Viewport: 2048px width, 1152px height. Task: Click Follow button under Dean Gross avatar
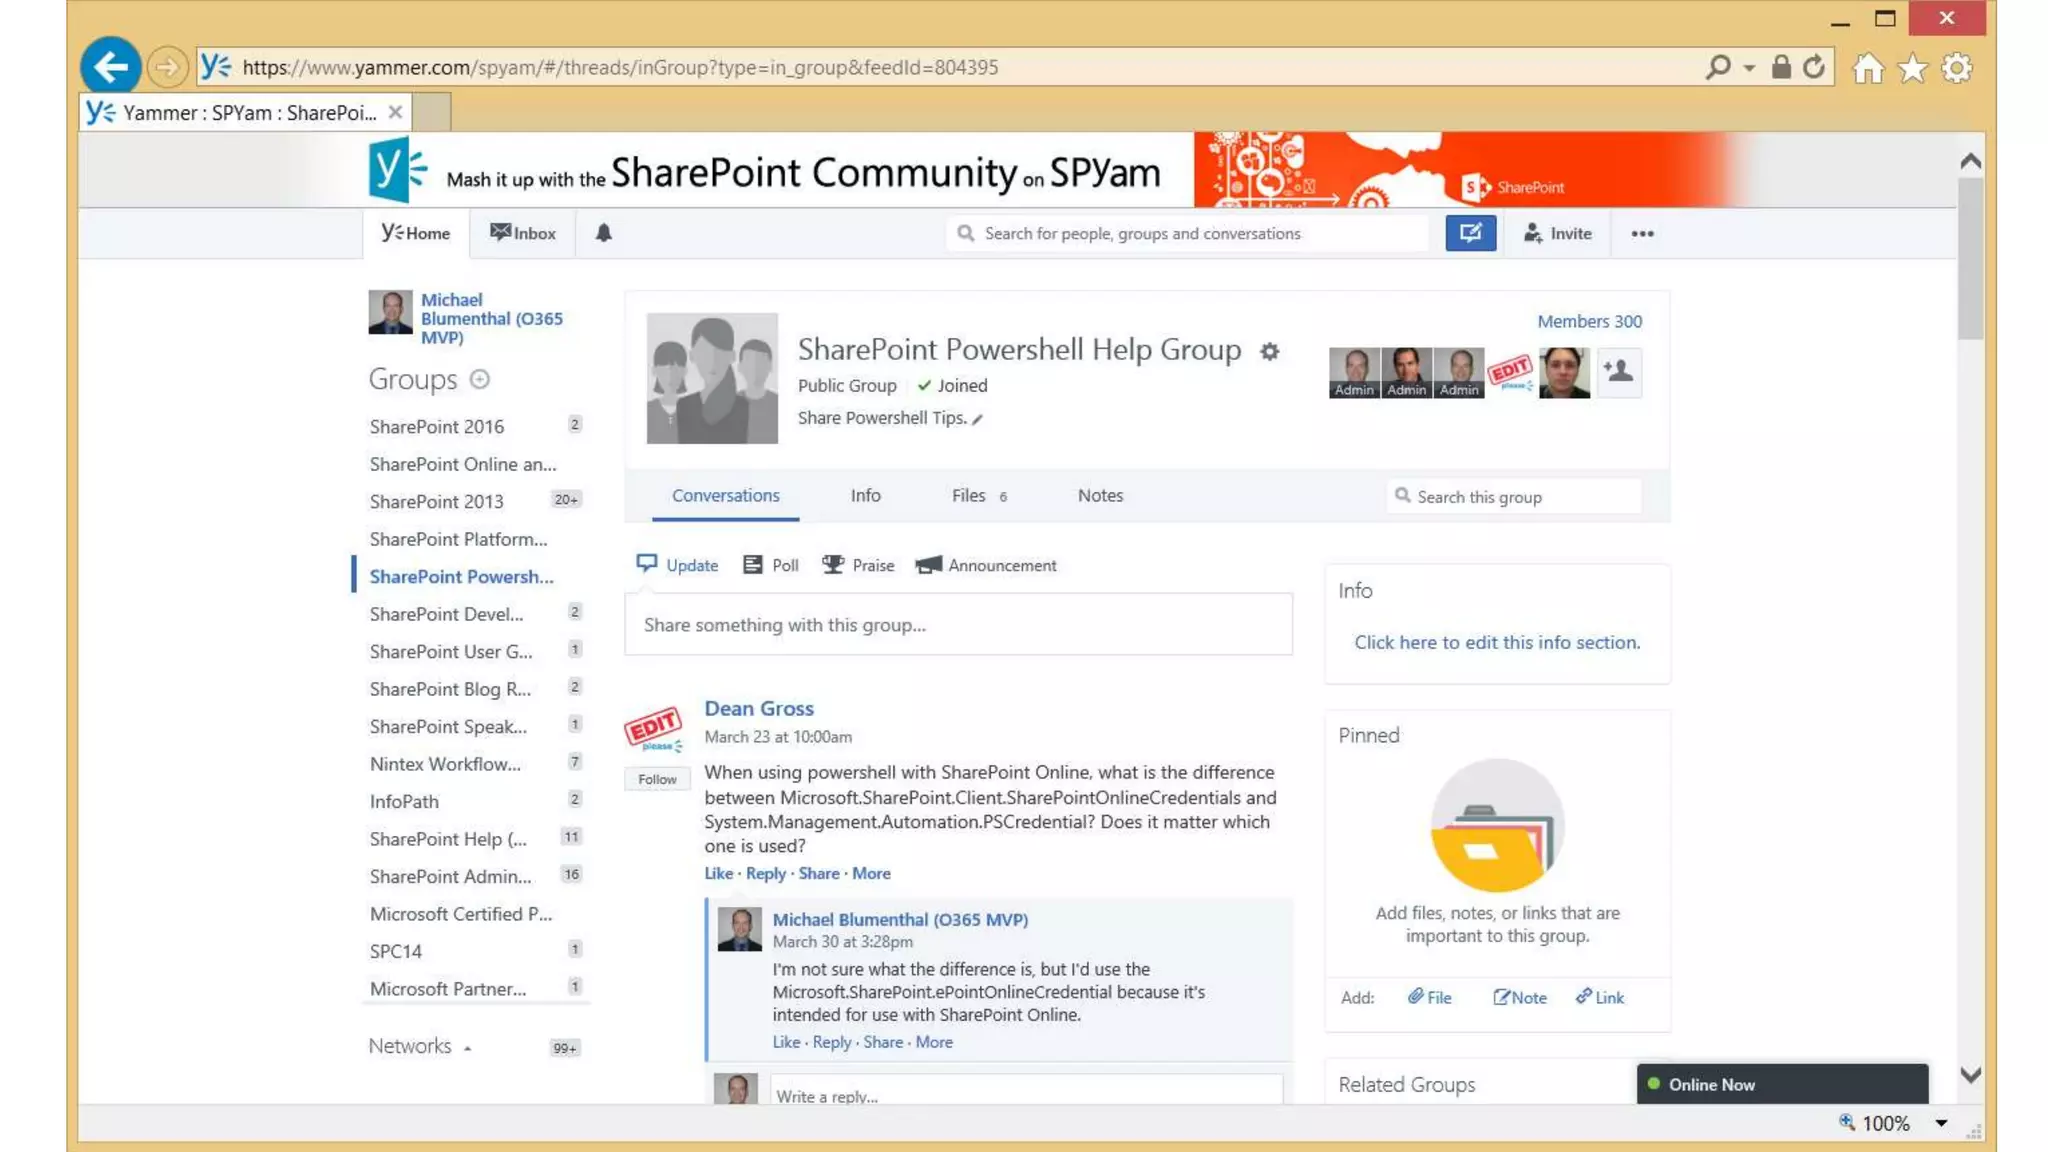coord(657,779)
